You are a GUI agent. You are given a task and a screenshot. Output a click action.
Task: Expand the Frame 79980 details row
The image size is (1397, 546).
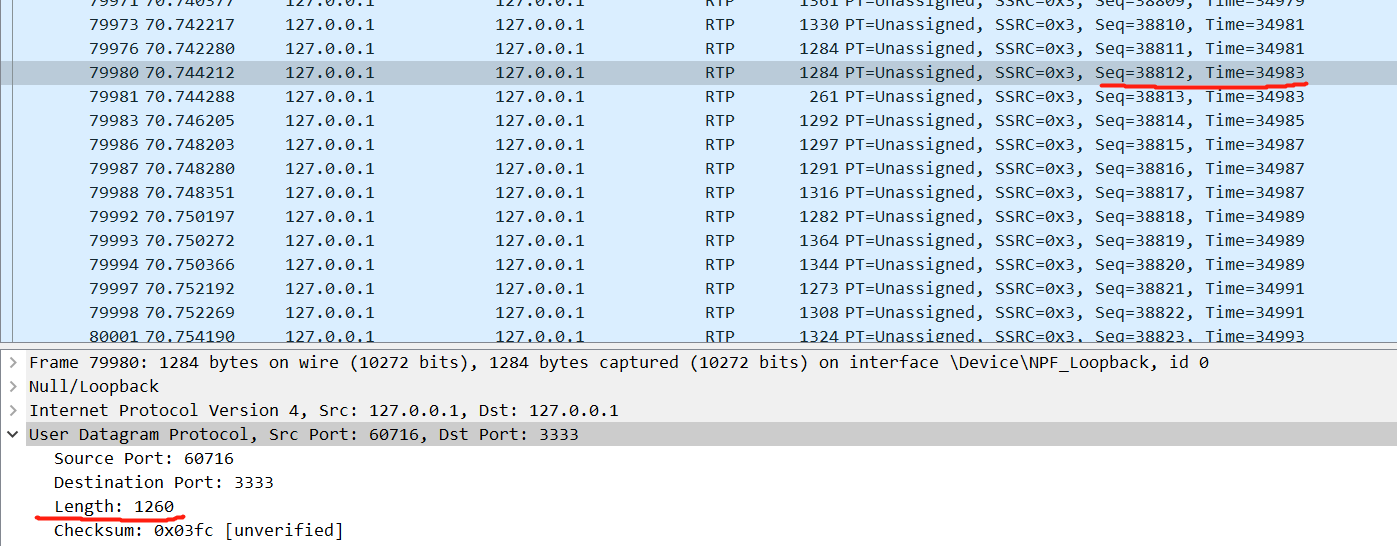(x=12, y=362)
